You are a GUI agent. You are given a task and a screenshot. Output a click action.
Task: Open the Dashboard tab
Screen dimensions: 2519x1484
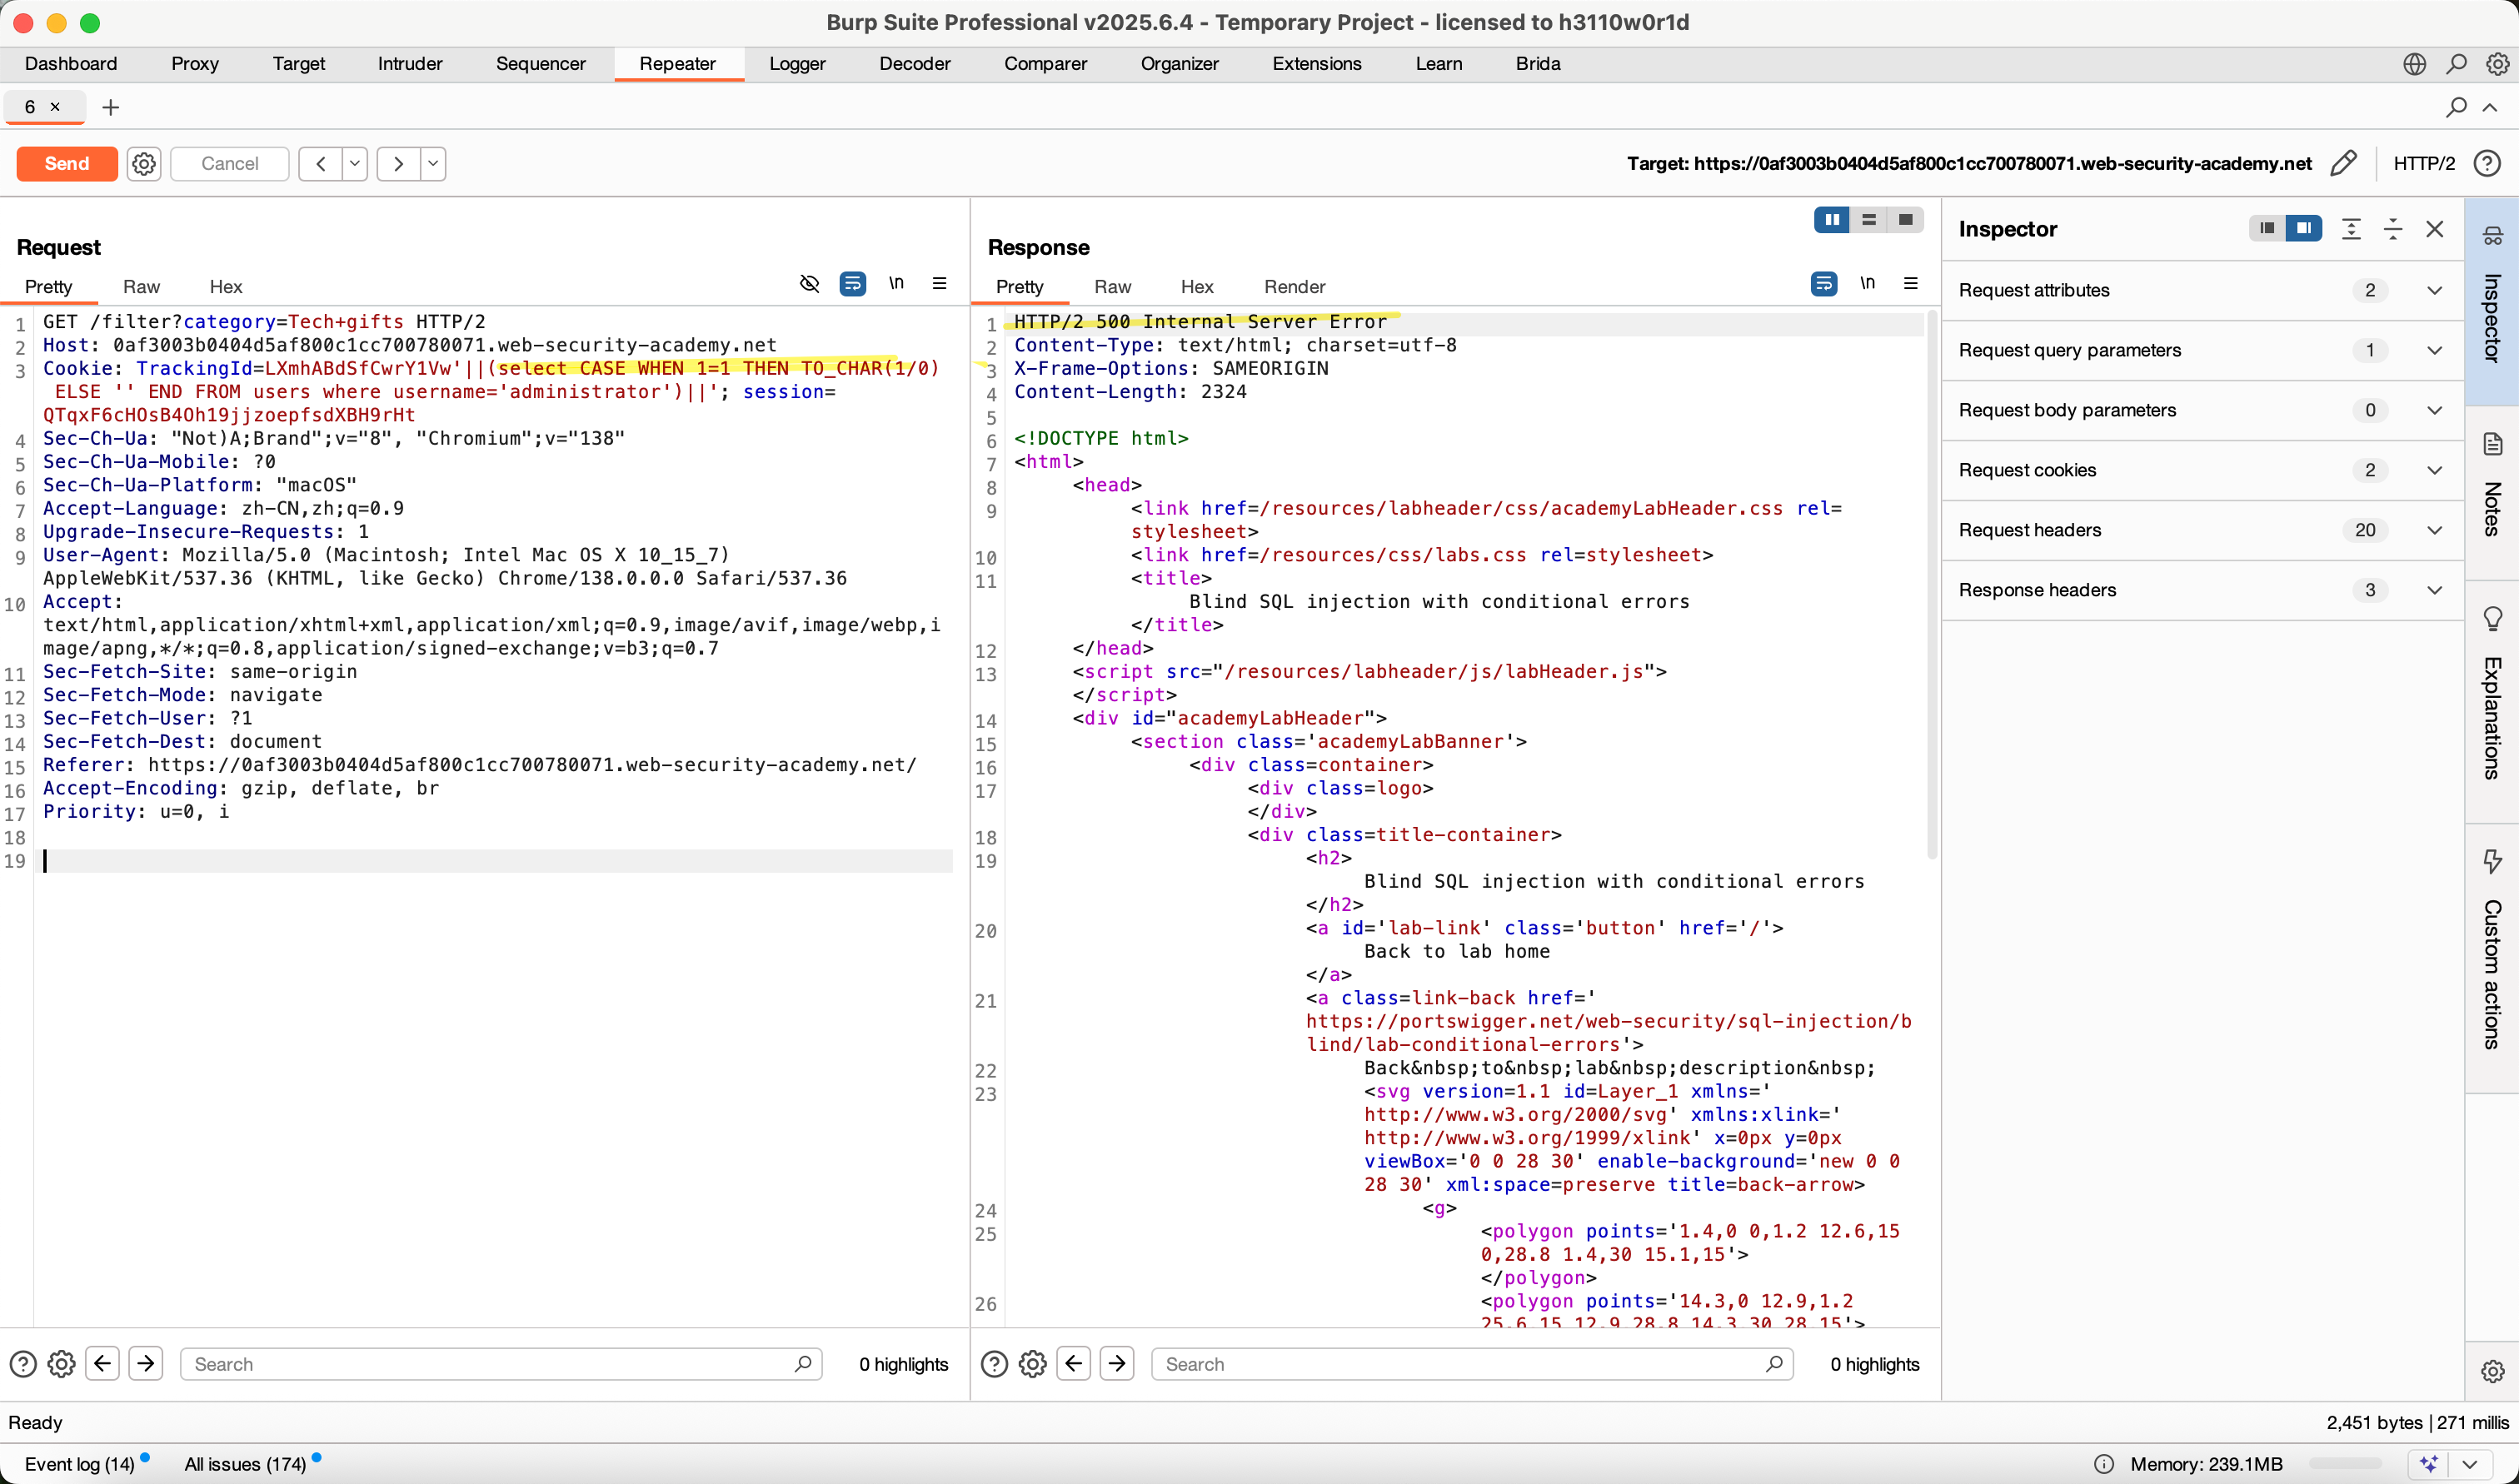71,63
